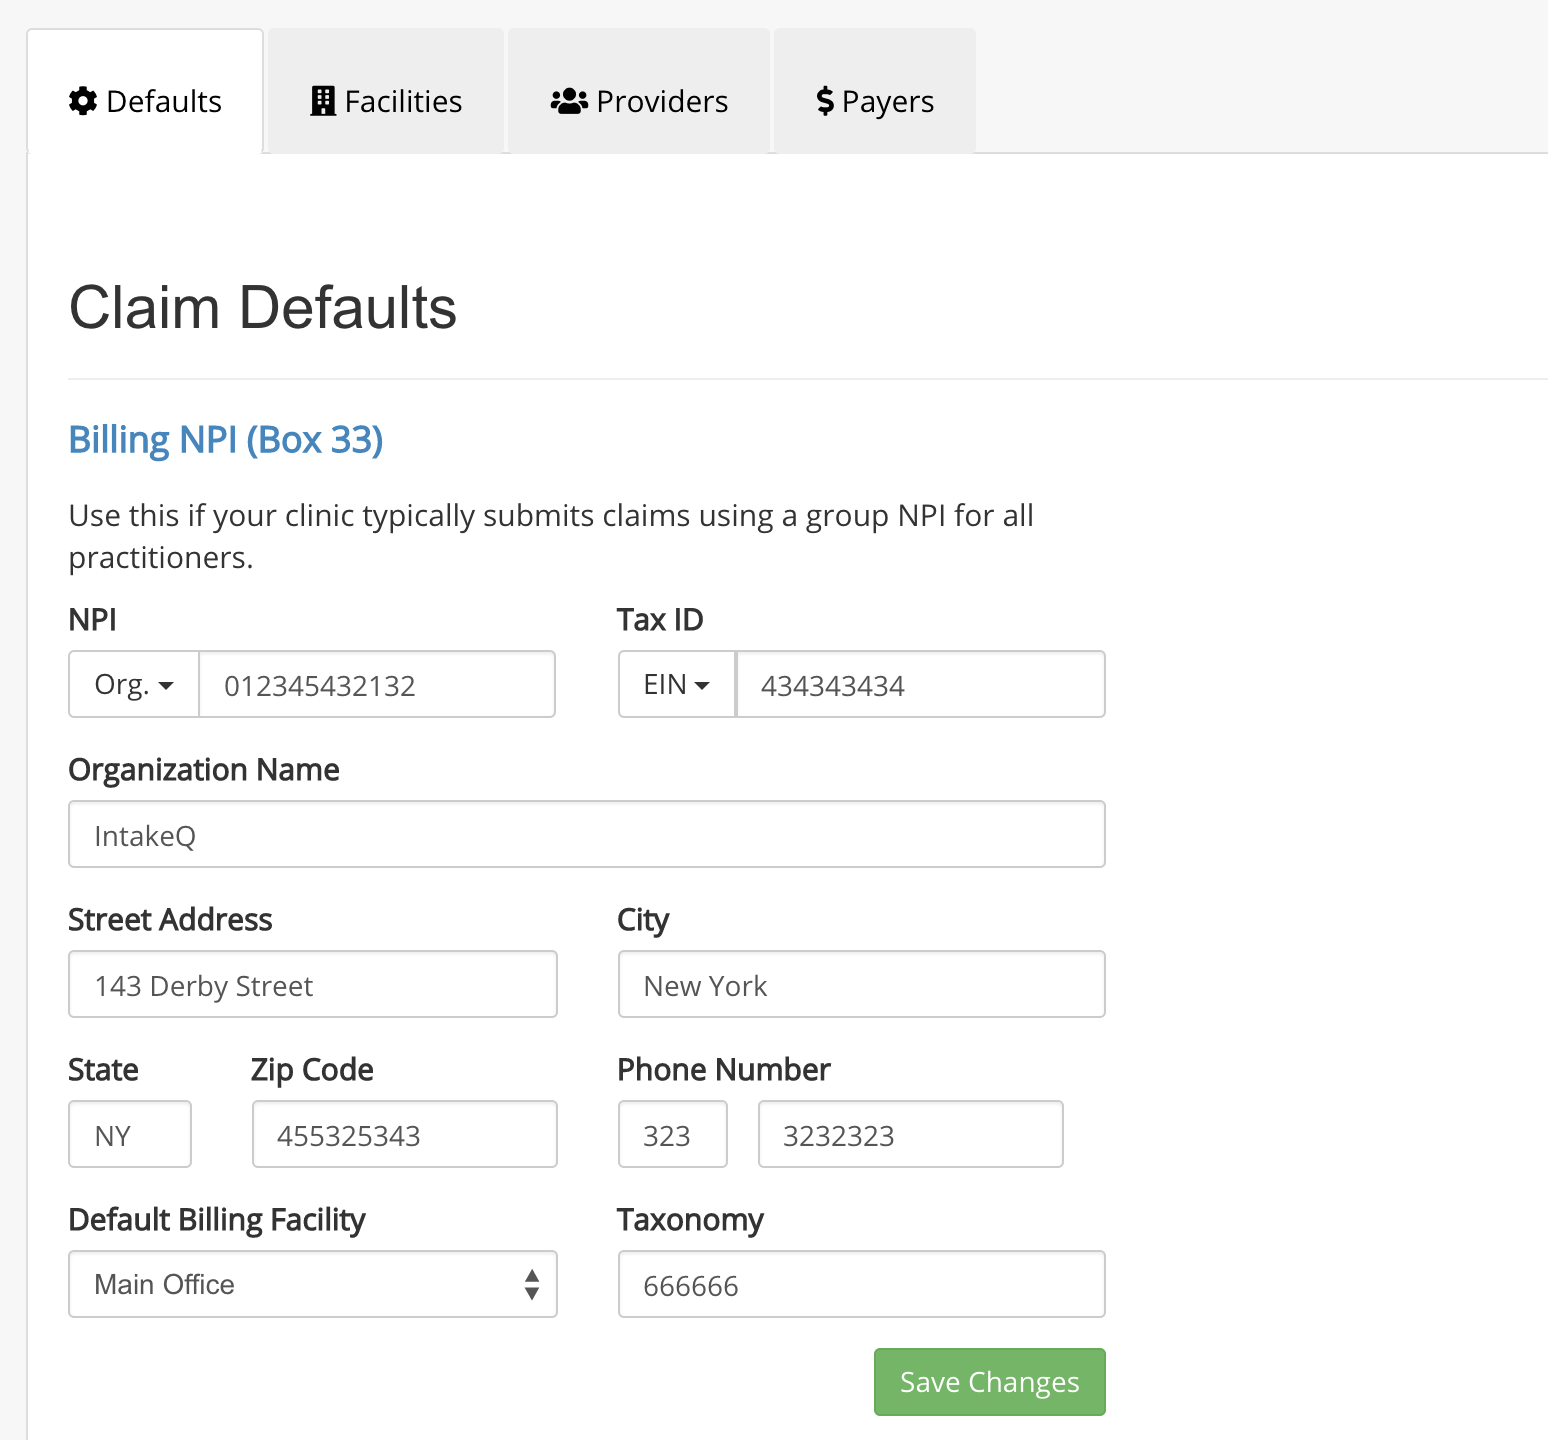The height and width of the screenshot is (1440, 1548).
Task: Focus the Zip Code input
Action: (404, 1135)
